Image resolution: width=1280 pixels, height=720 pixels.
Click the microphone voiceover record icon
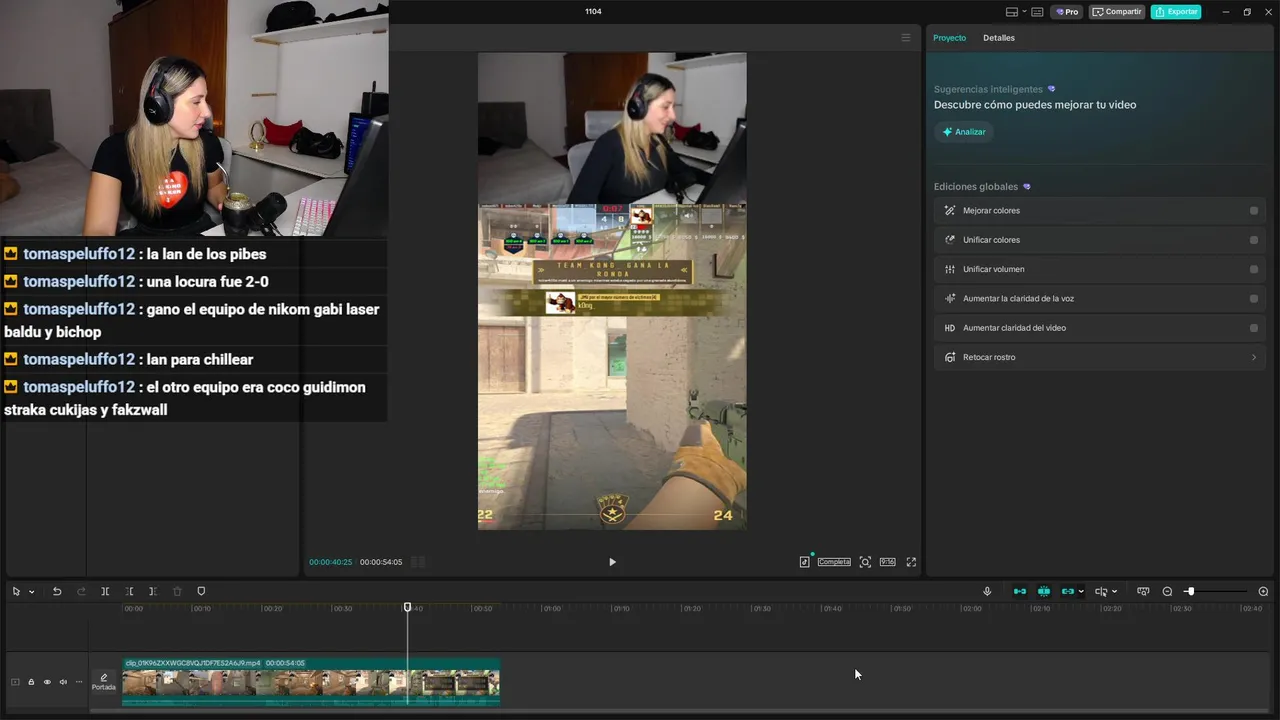[987, 591]
